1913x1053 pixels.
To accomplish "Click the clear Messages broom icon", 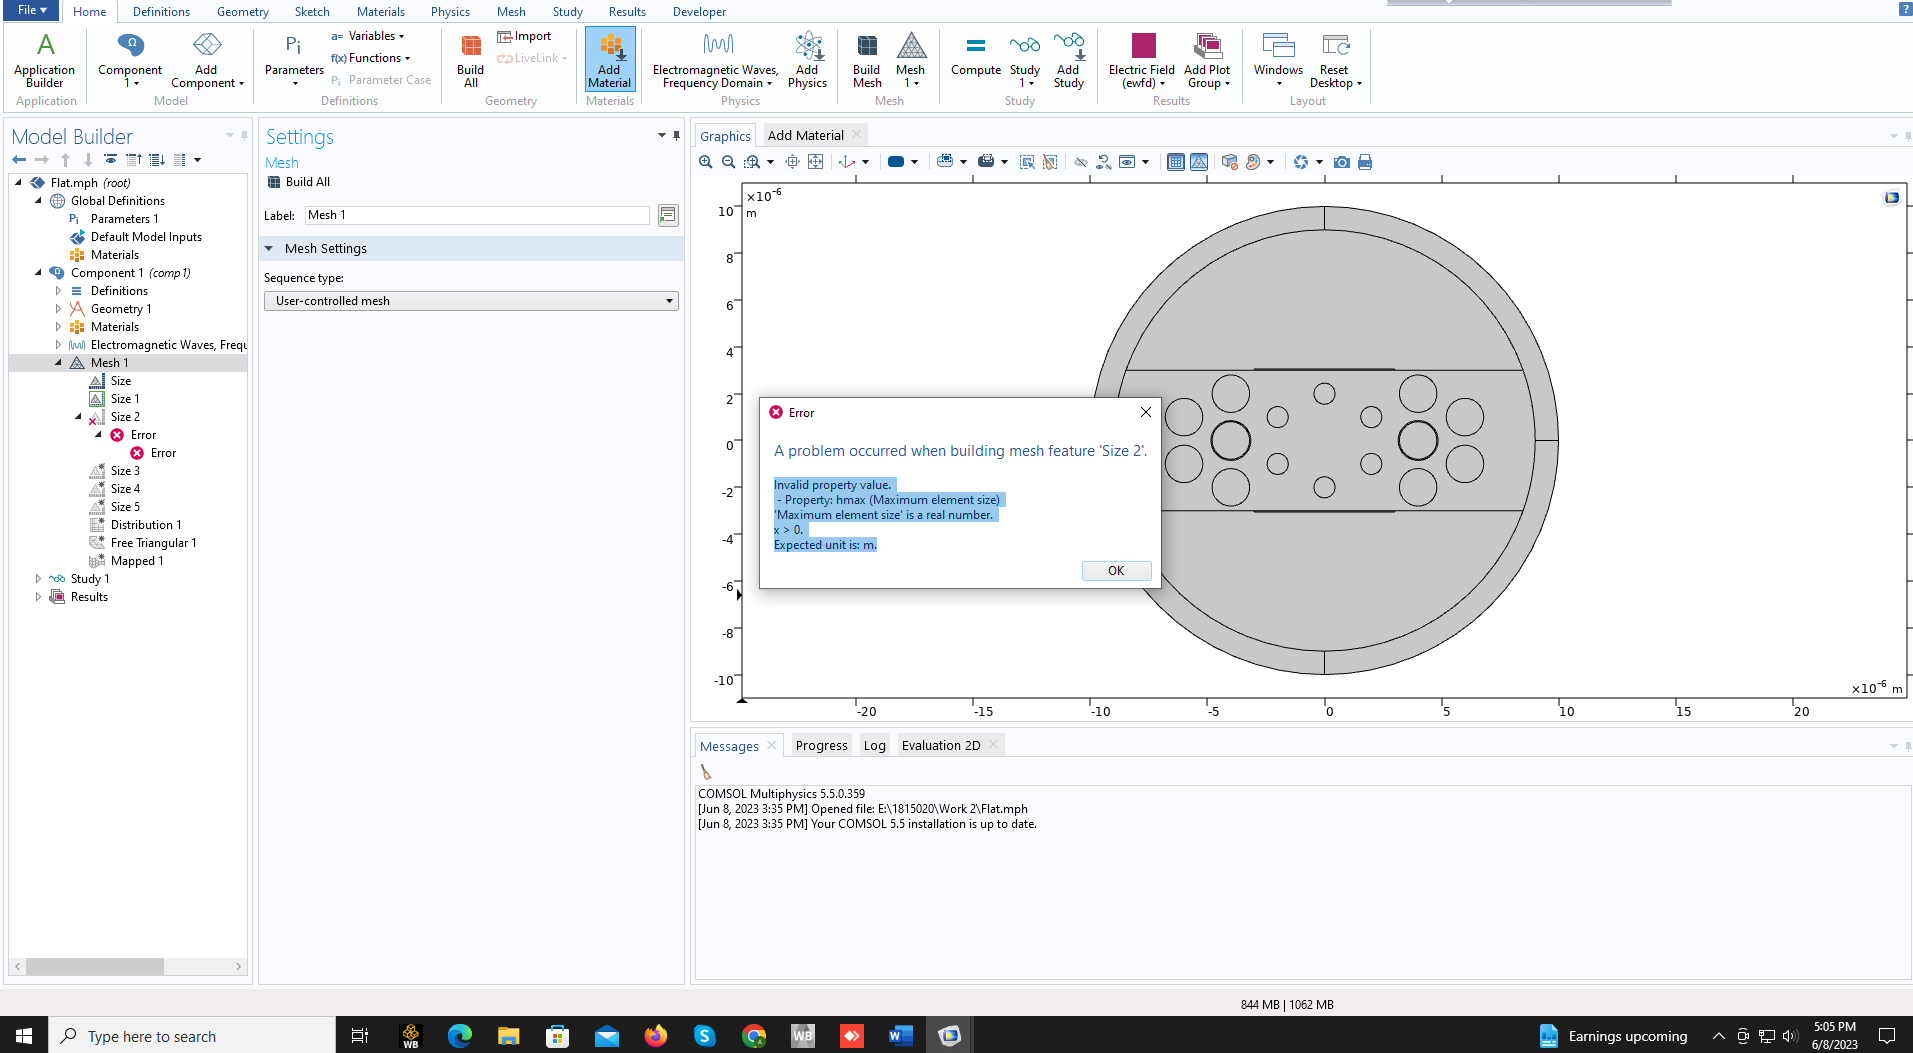I will [x=706, y=772].
